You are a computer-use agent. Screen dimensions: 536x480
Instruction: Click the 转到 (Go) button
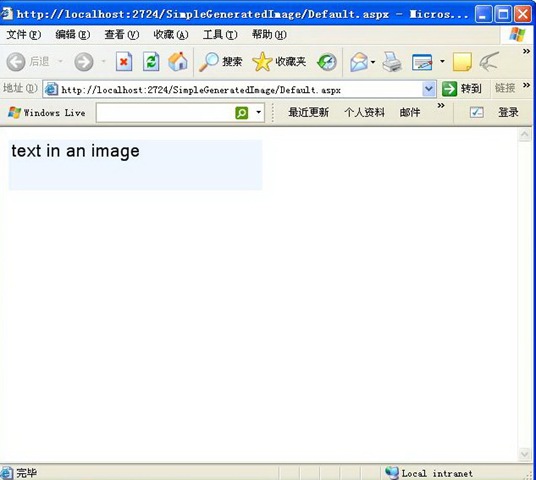(462, 89)
